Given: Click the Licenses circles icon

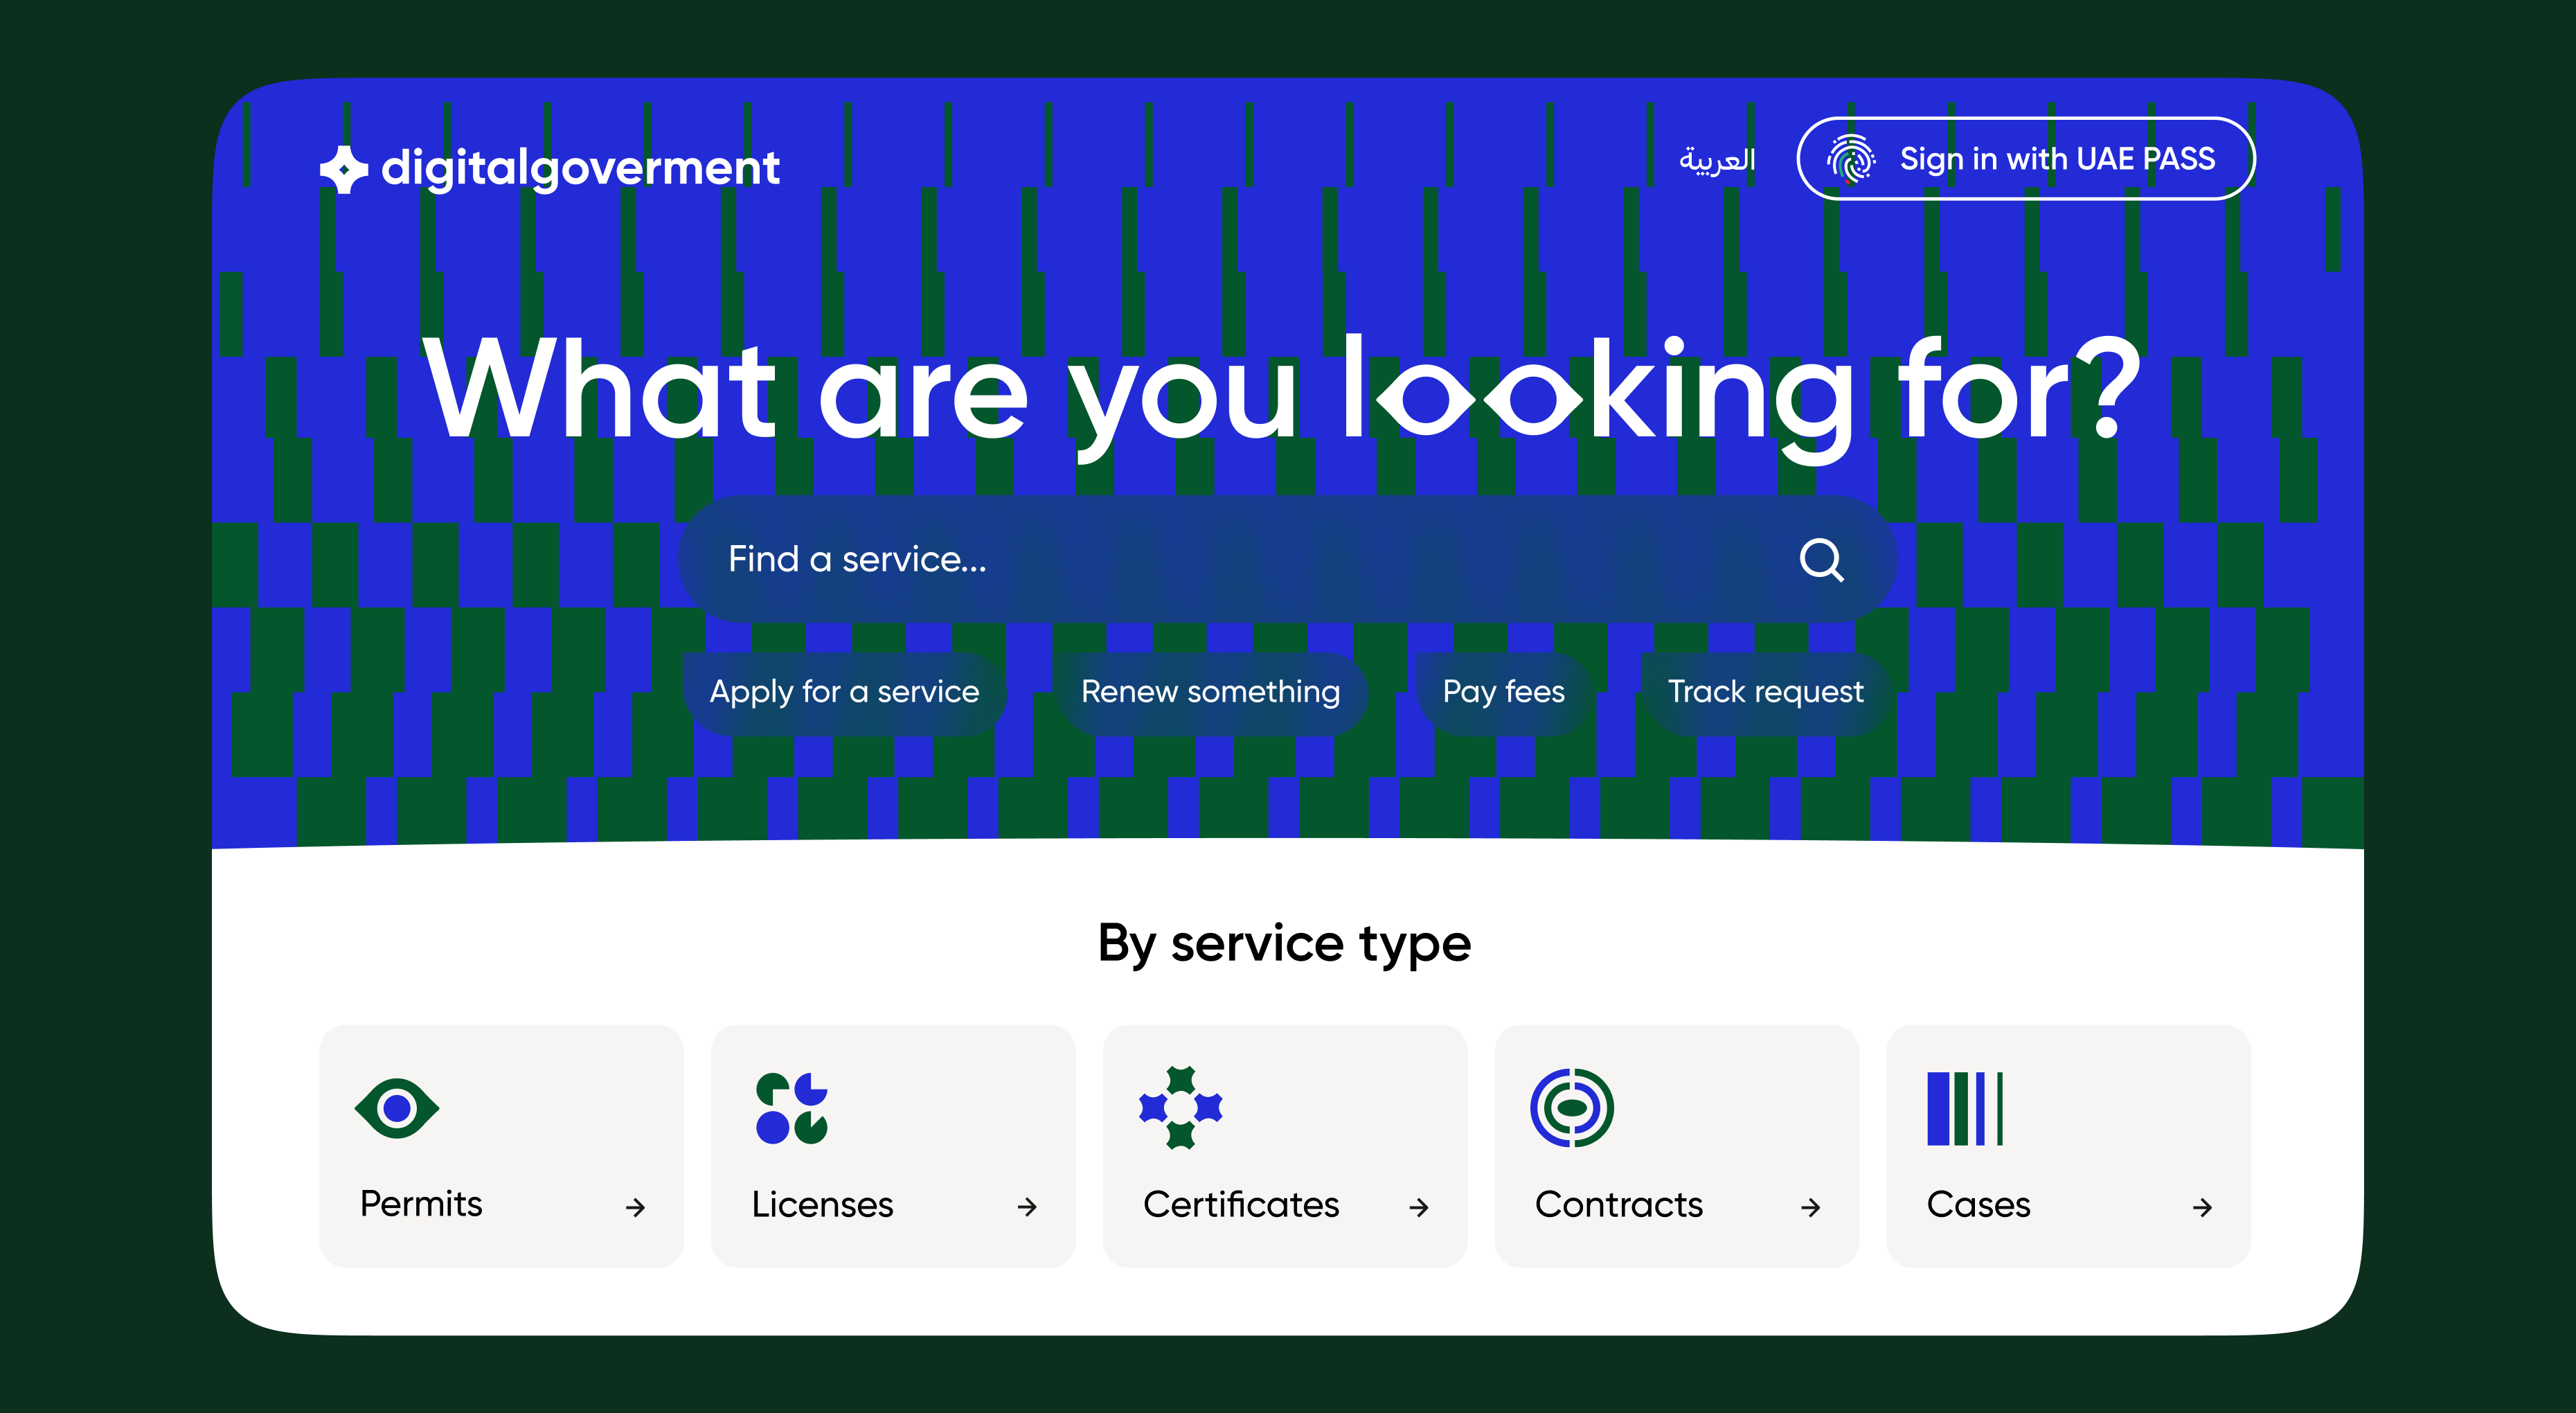Looking at the screenshot, I should pos(792,1108).
